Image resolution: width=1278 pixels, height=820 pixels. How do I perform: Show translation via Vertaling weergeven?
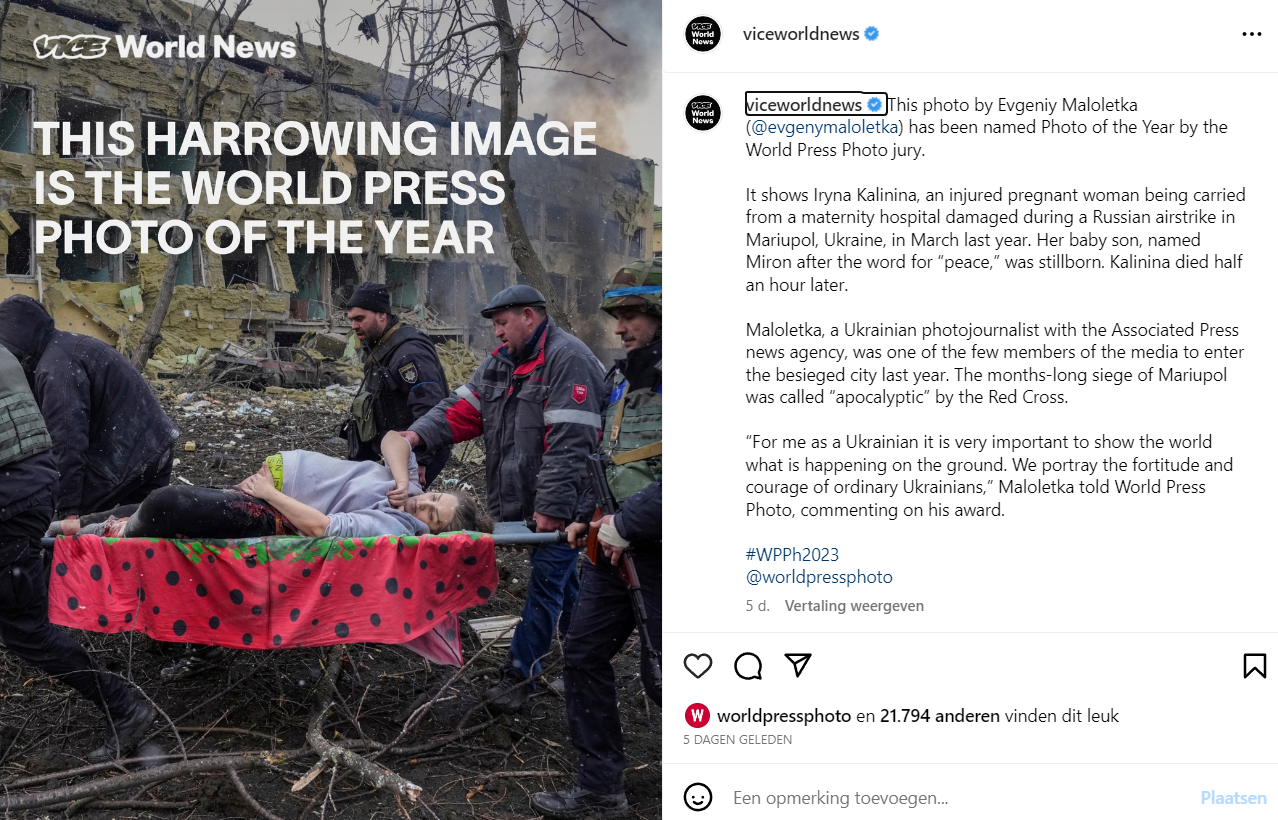[854, 606]
